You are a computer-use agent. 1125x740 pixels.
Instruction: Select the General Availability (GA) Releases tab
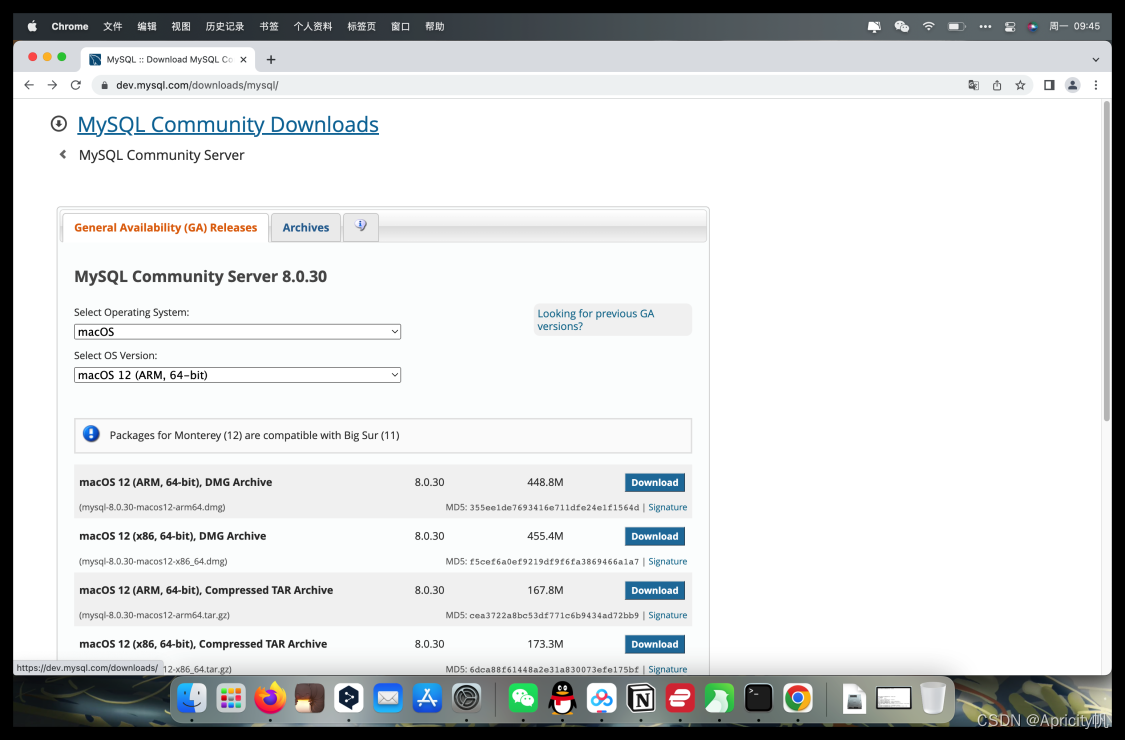(166, 228)
